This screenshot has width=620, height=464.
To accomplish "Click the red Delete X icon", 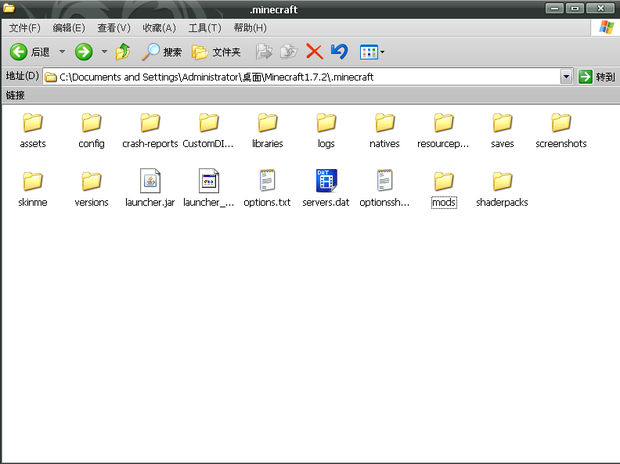I will [314, 51].
